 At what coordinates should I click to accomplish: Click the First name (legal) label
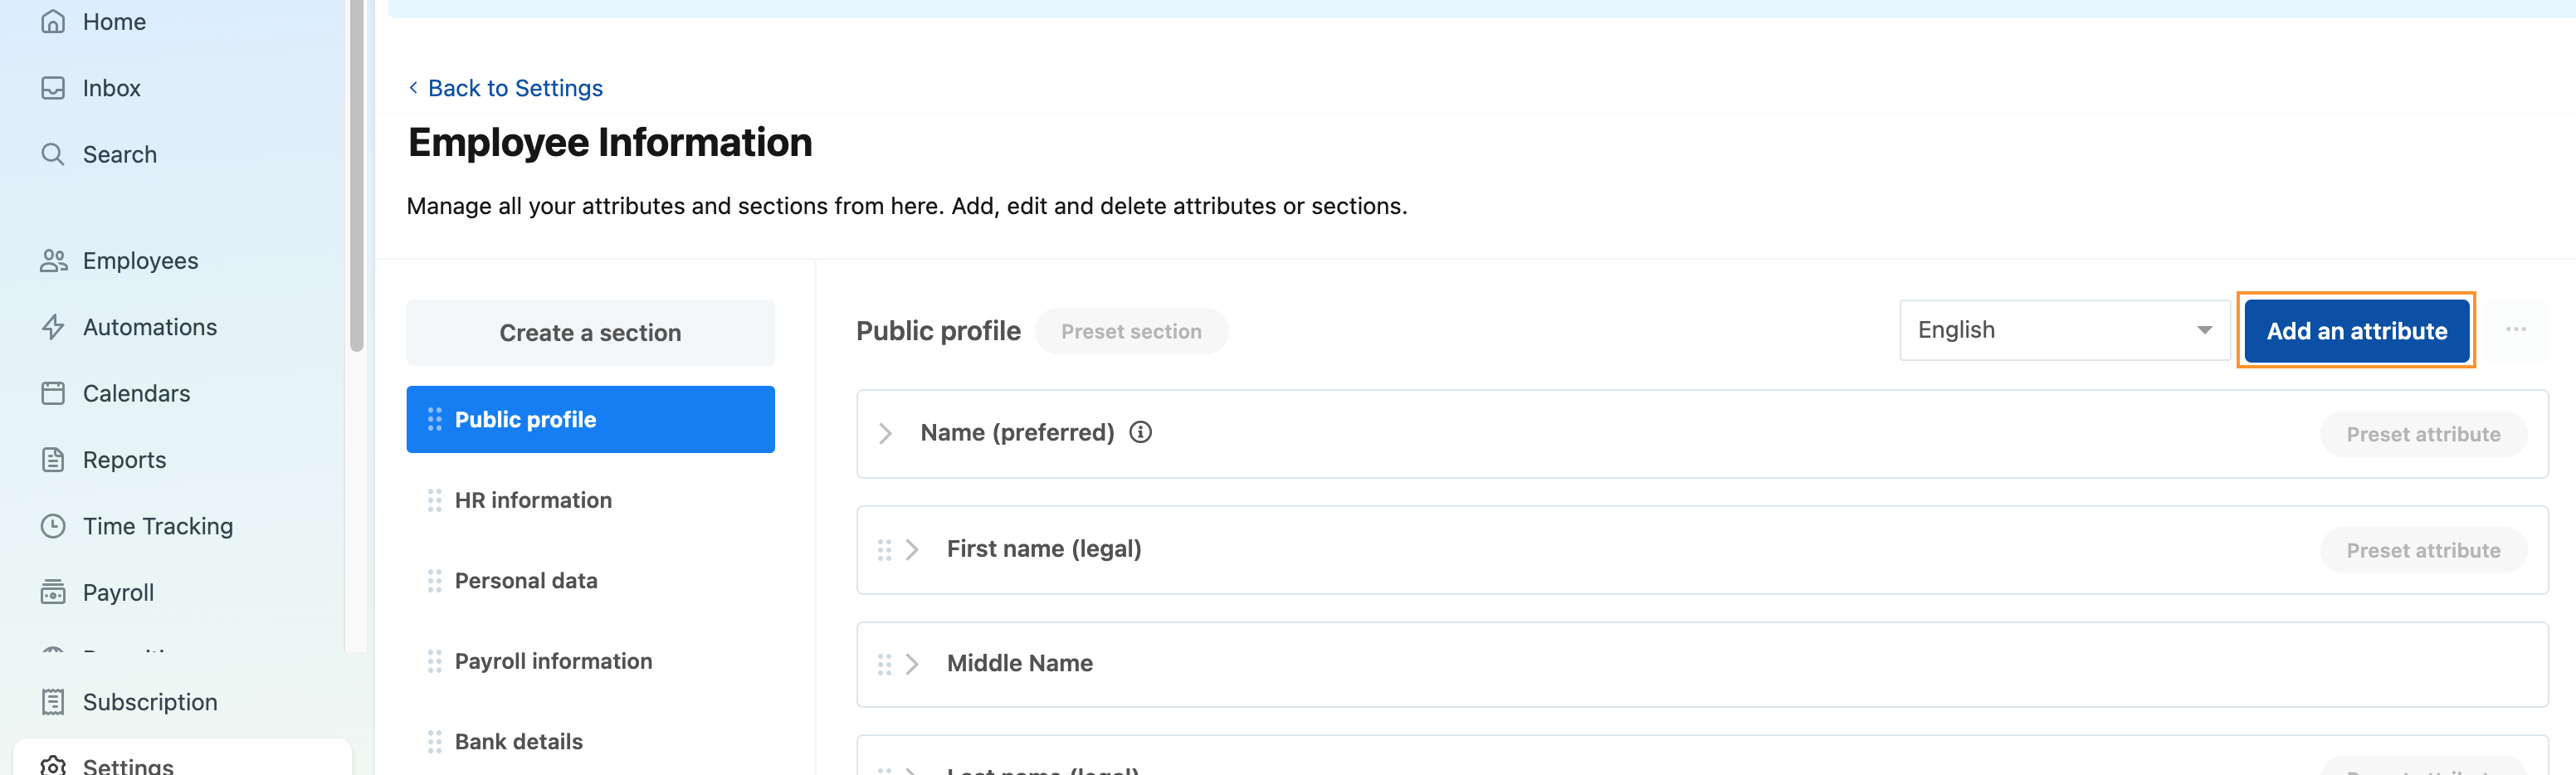pos(1044,549)
